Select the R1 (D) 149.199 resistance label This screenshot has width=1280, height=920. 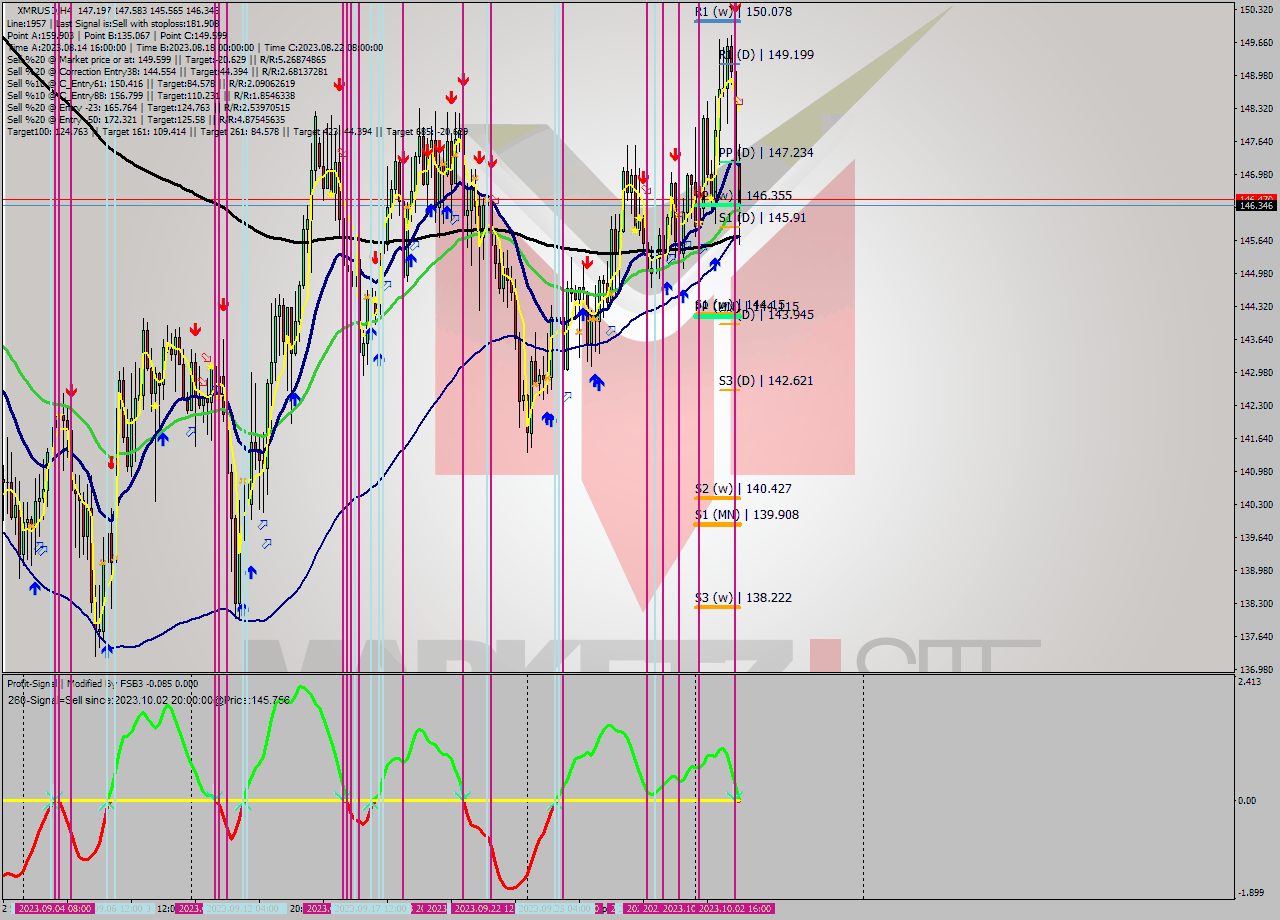click(x=765, y=55)
